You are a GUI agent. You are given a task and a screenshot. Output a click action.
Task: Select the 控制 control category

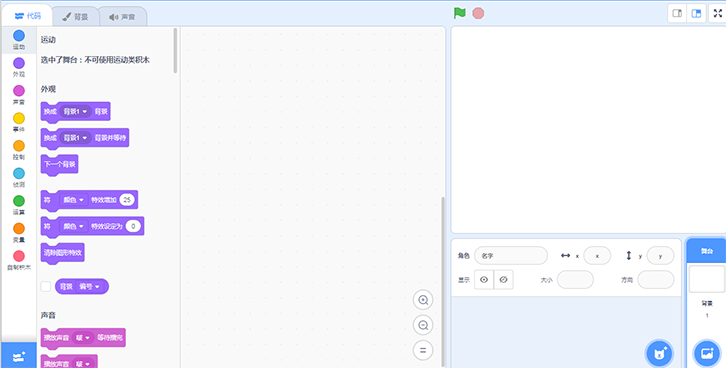pos(19,150)
